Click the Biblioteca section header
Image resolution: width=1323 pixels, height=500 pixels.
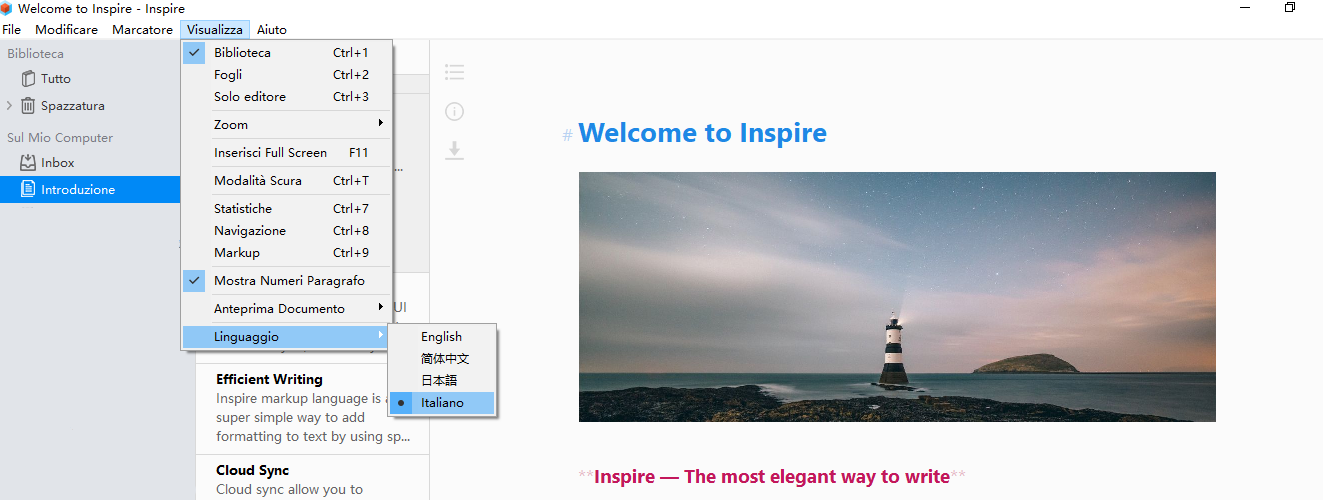pos(35,54)
